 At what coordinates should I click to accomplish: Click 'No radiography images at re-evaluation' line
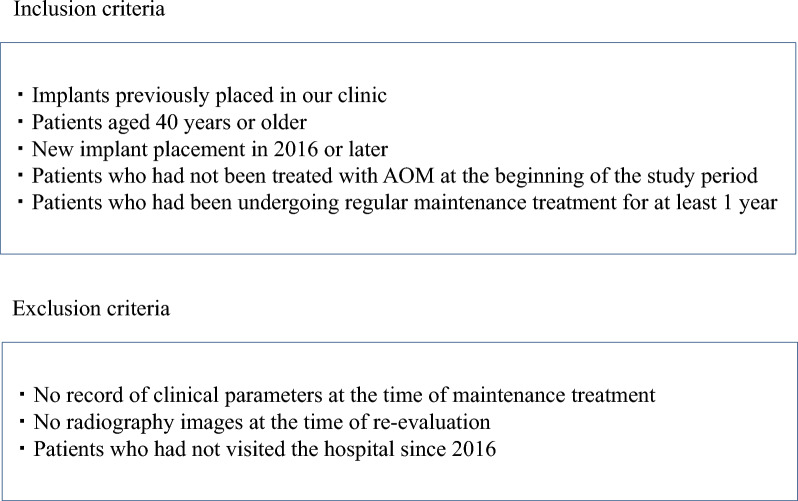(x=262, y=422)
